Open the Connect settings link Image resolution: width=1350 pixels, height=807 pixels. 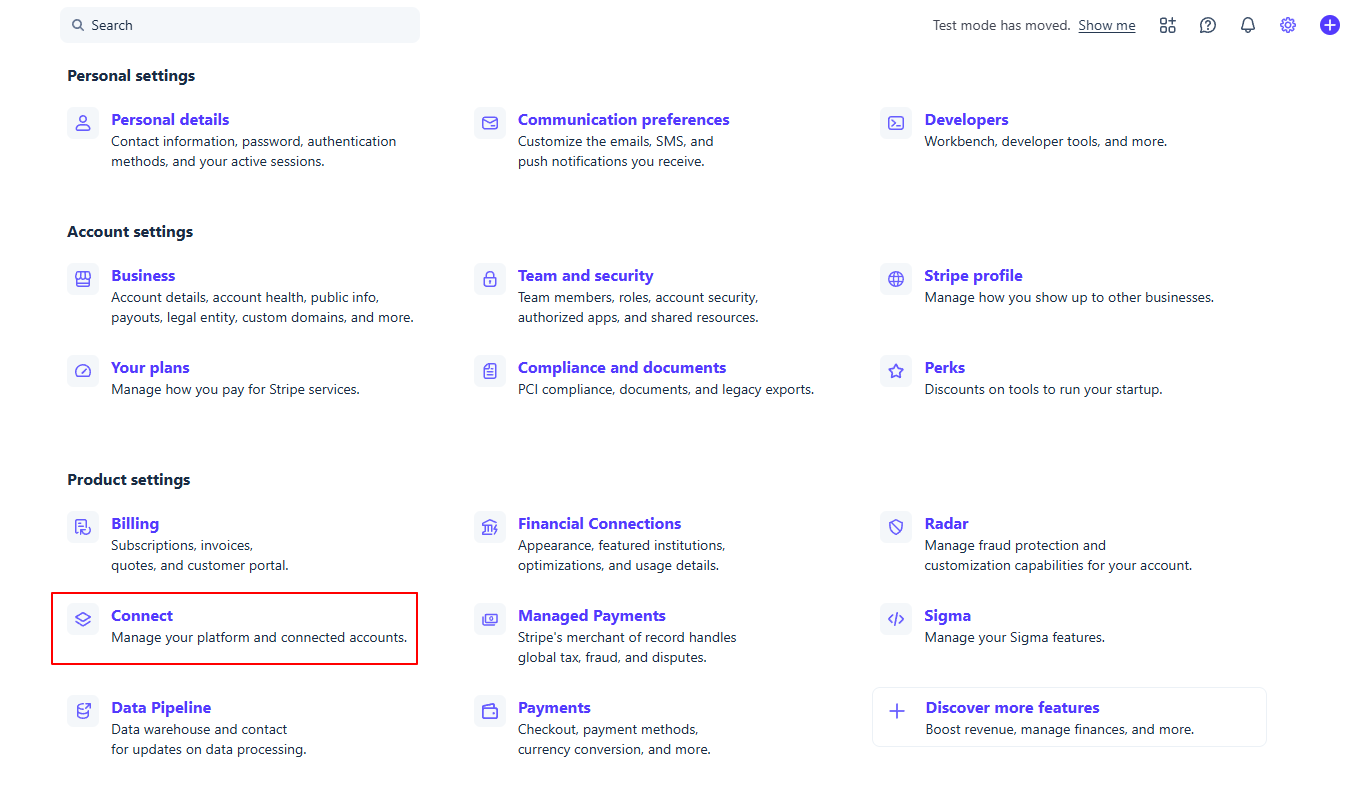pyautogui.click(x=142, y=616)
